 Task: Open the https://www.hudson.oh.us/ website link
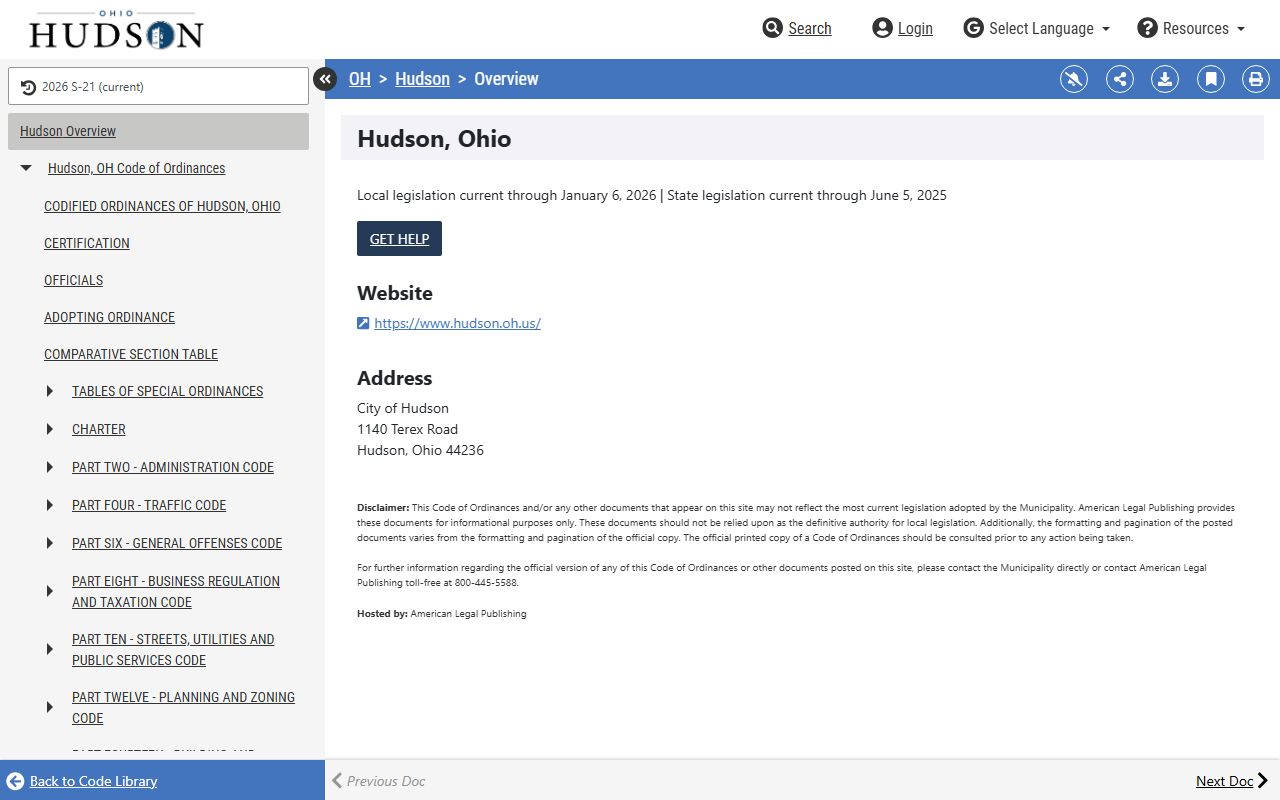point(457,323)
